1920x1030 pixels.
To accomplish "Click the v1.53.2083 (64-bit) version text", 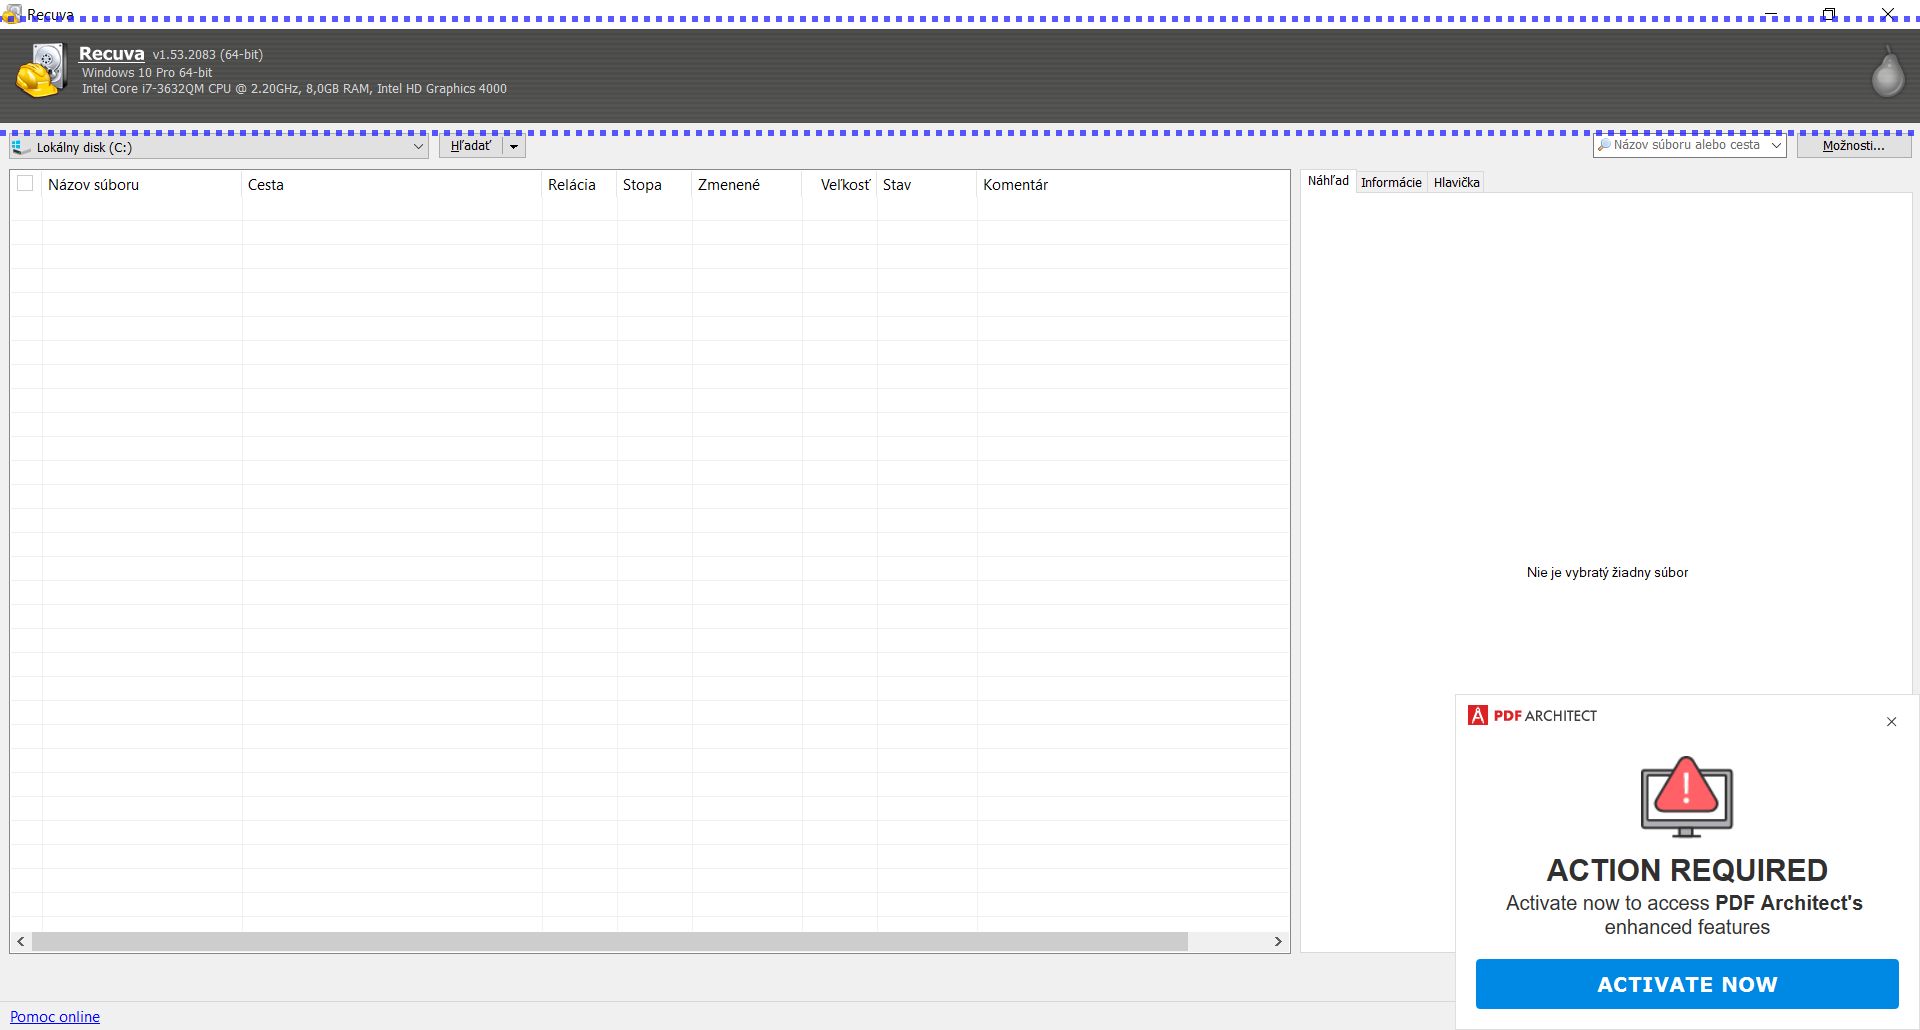I will point(208,55).
